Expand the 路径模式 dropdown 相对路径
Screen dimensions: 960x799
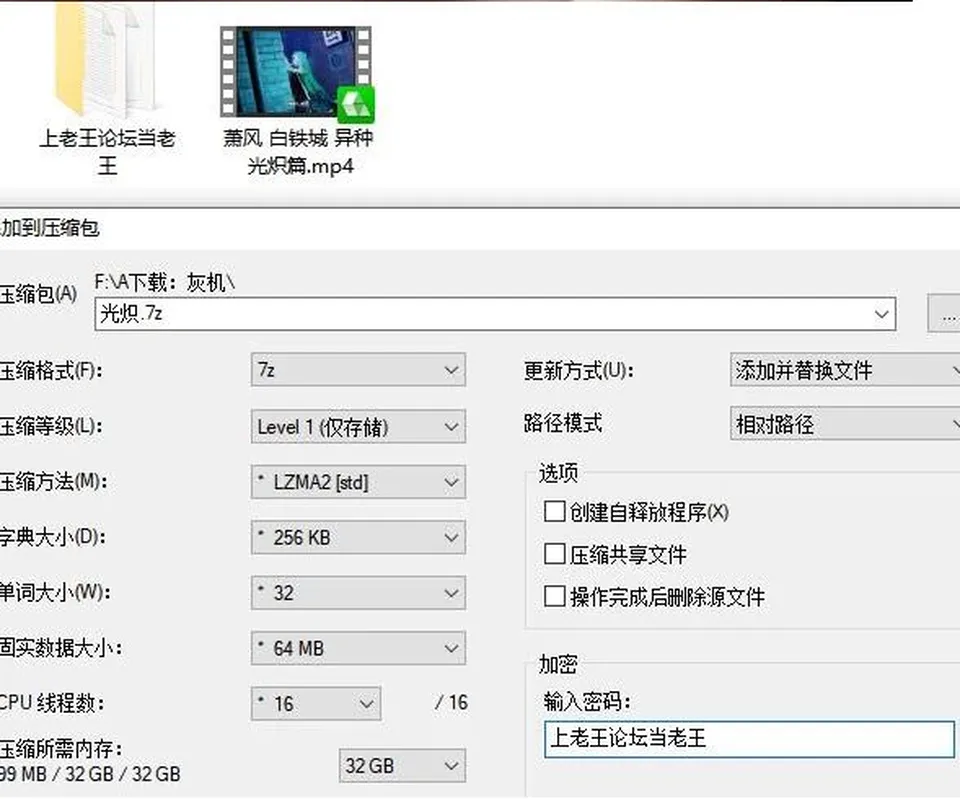(x=845, y=424)
